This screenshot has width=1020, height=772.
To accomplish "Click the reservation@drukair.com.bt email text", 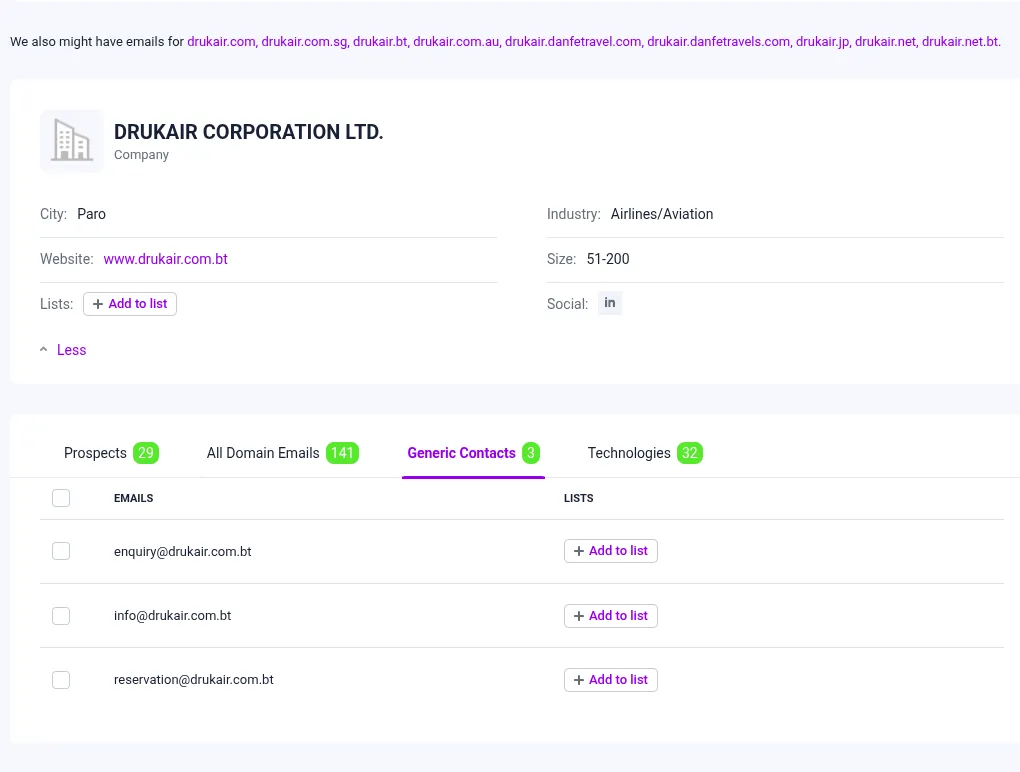I will point(194,680).
